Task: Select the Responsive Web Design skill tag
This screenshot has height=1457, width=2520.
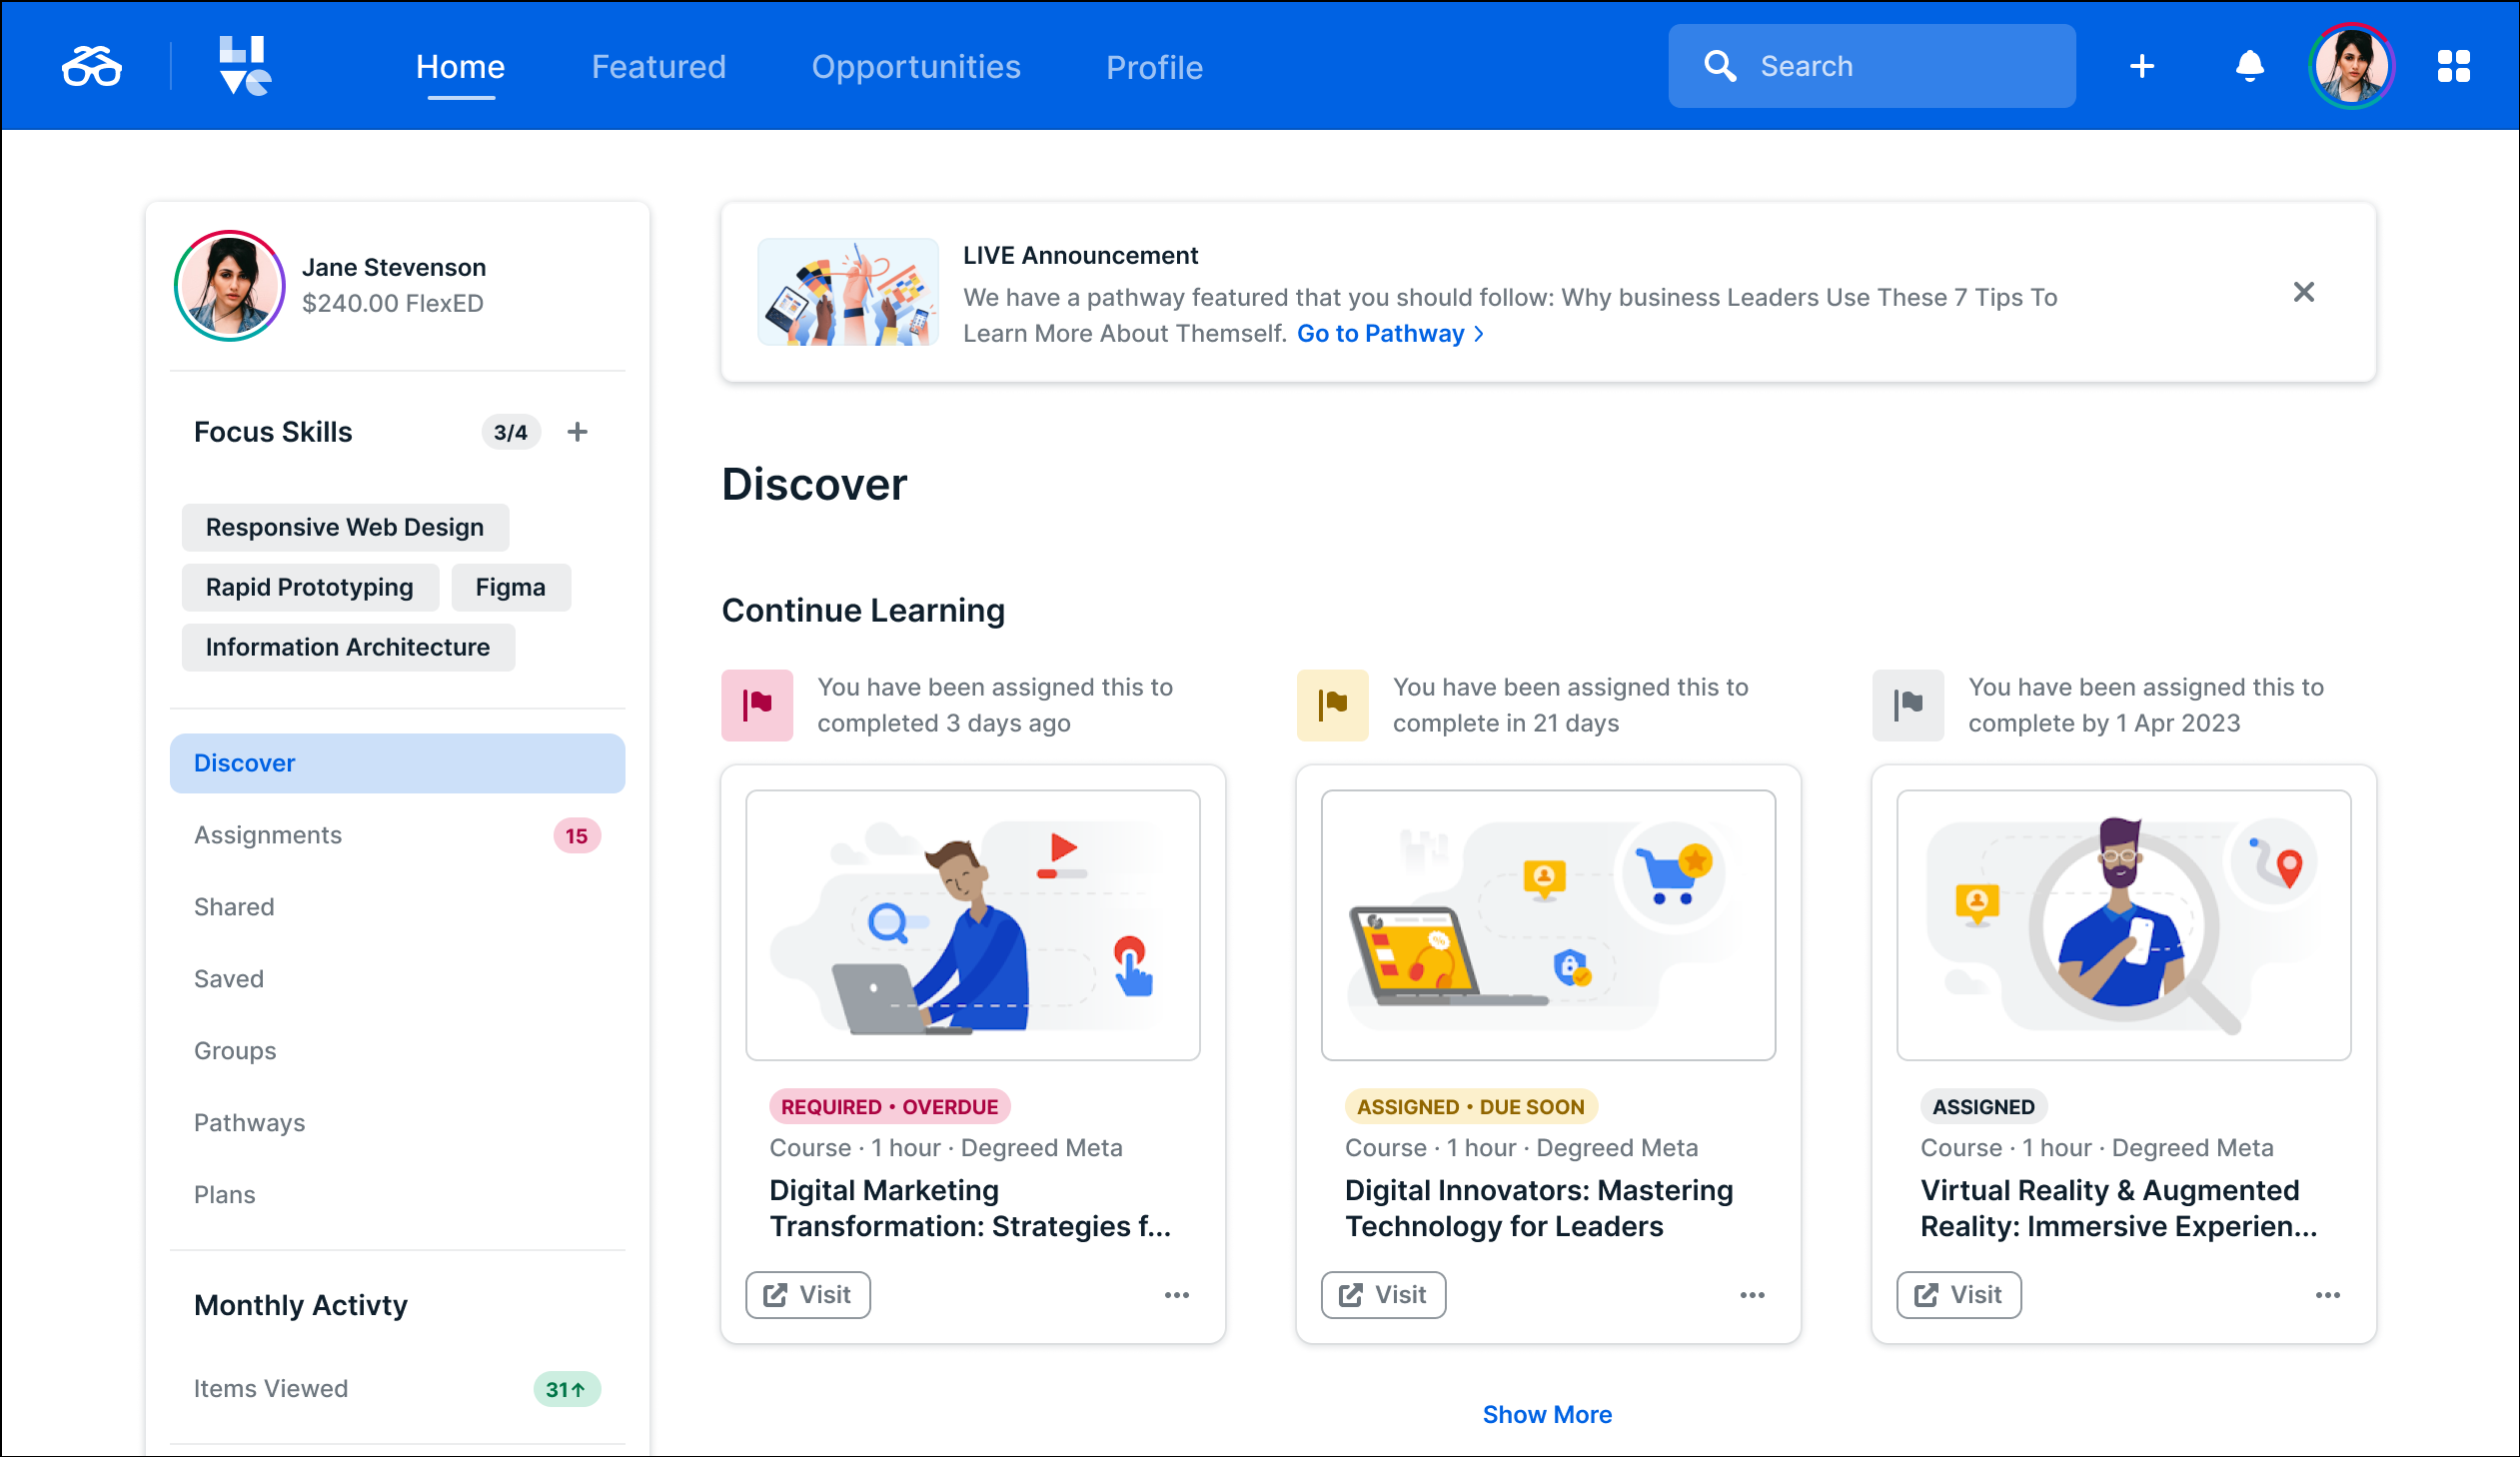Action: coord(344,526)
